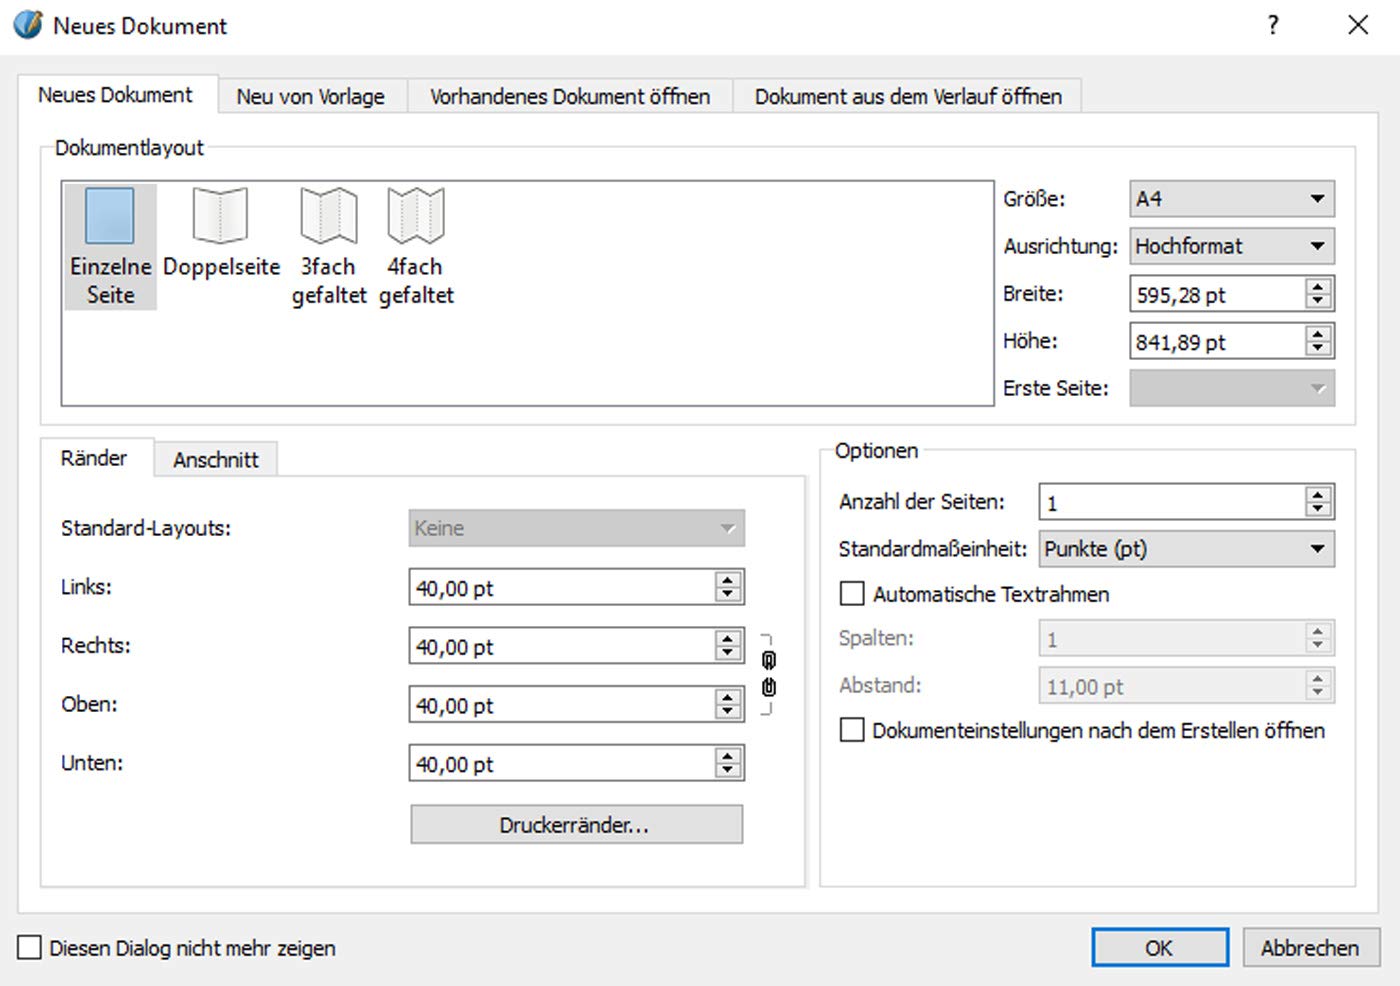Open Vorhandenes Dokument öffnen tab
The image size is (1400, 986).
click(x=570, y=97)
